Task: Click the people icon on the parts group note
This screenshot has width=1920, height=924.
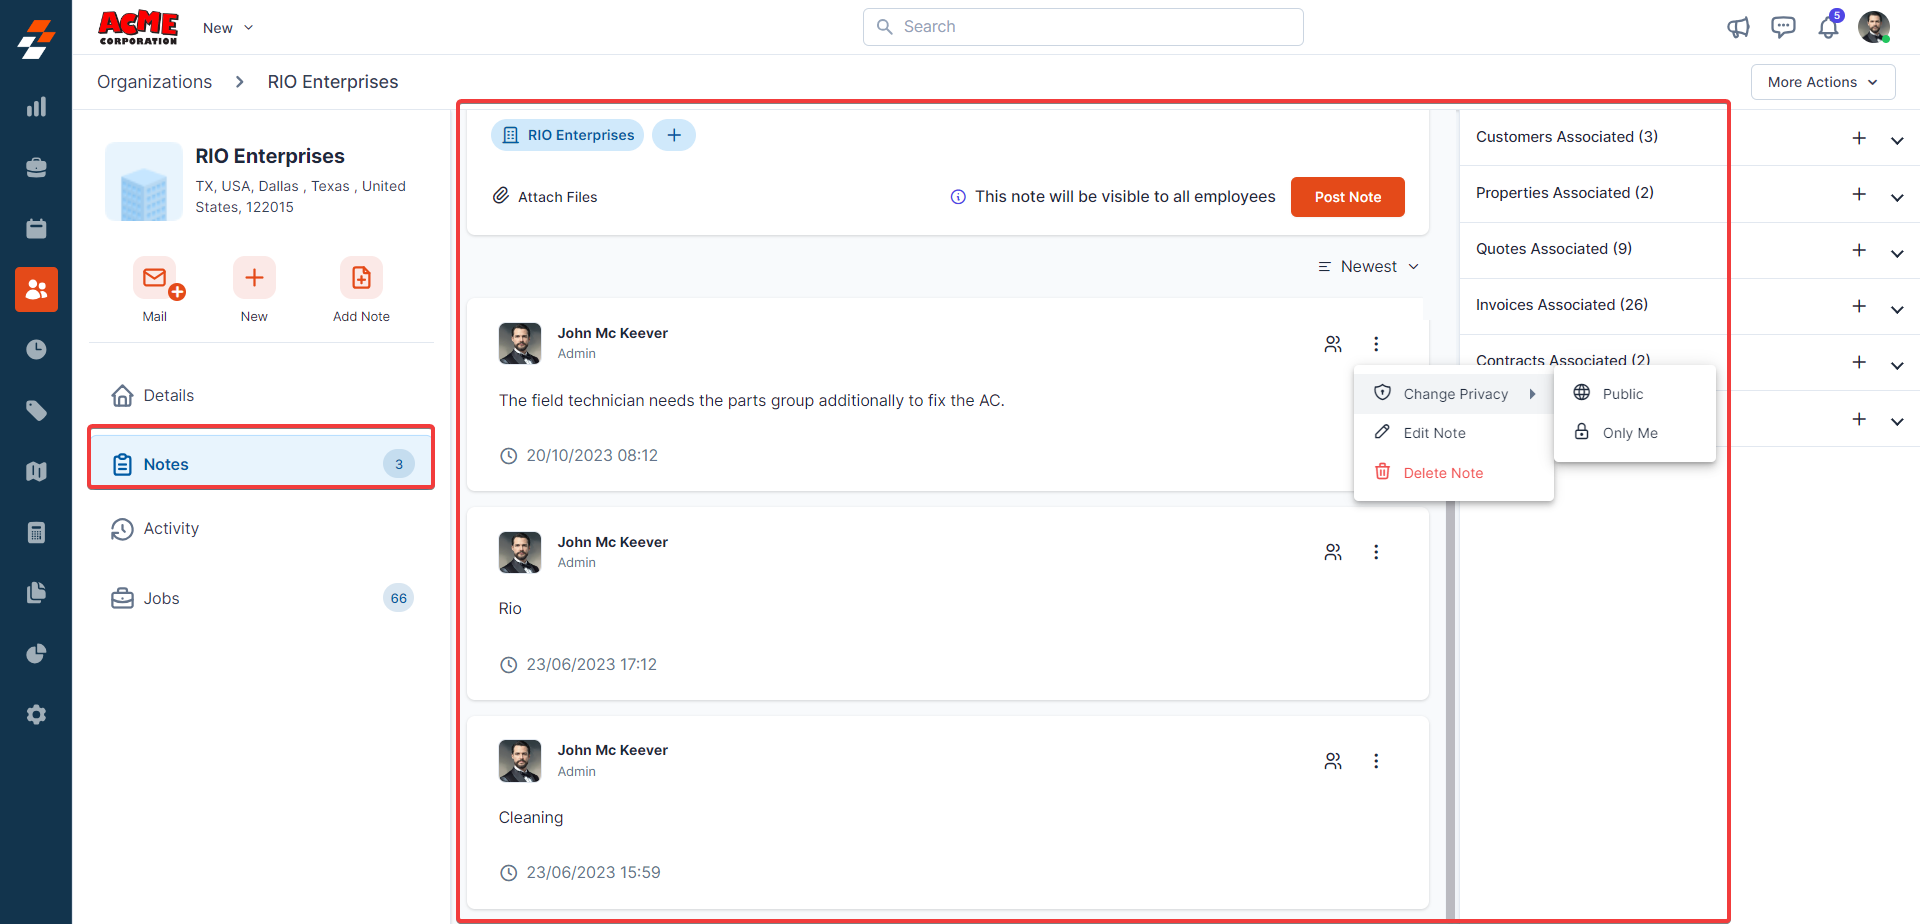Action: (1333, 344)
